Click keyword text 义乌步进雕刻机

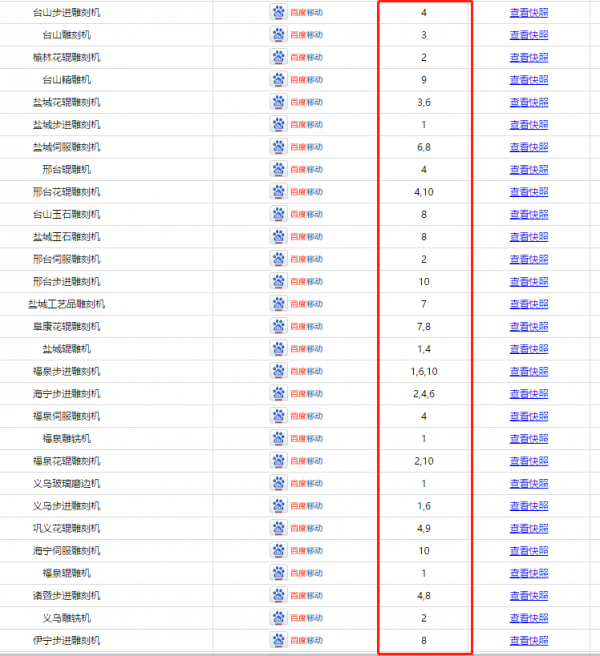(x=67, y=506)
